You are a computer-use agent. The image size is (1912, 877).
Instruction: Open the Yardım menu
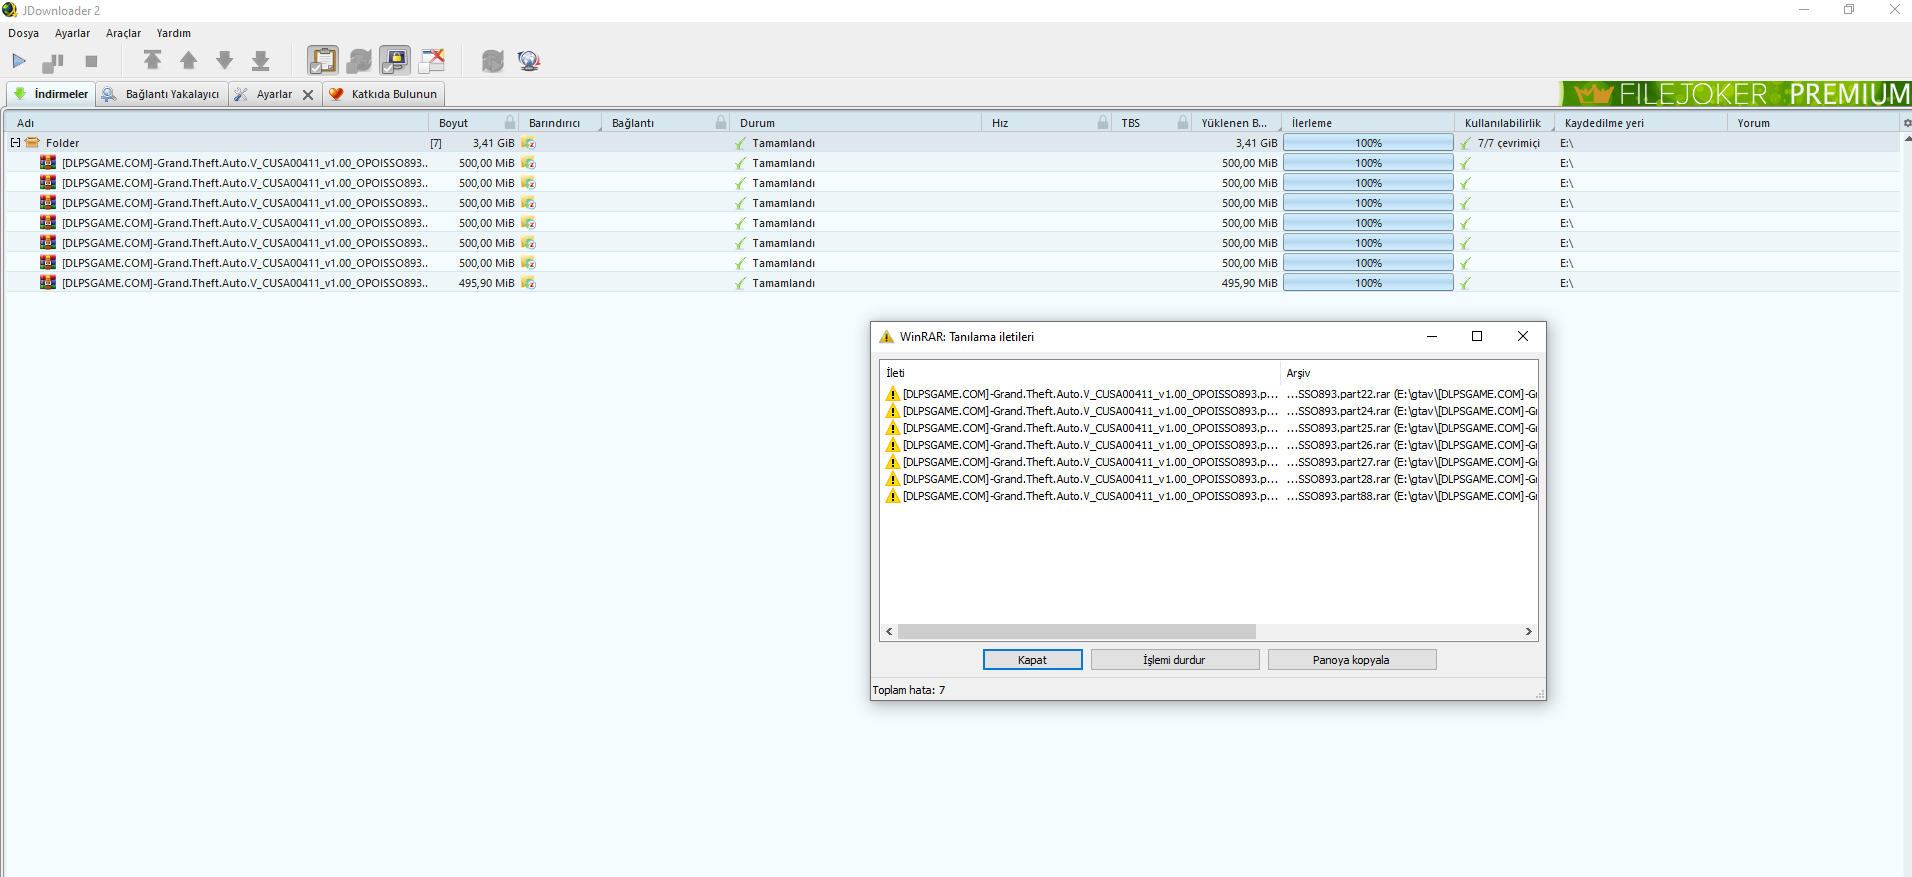point(174,33)
